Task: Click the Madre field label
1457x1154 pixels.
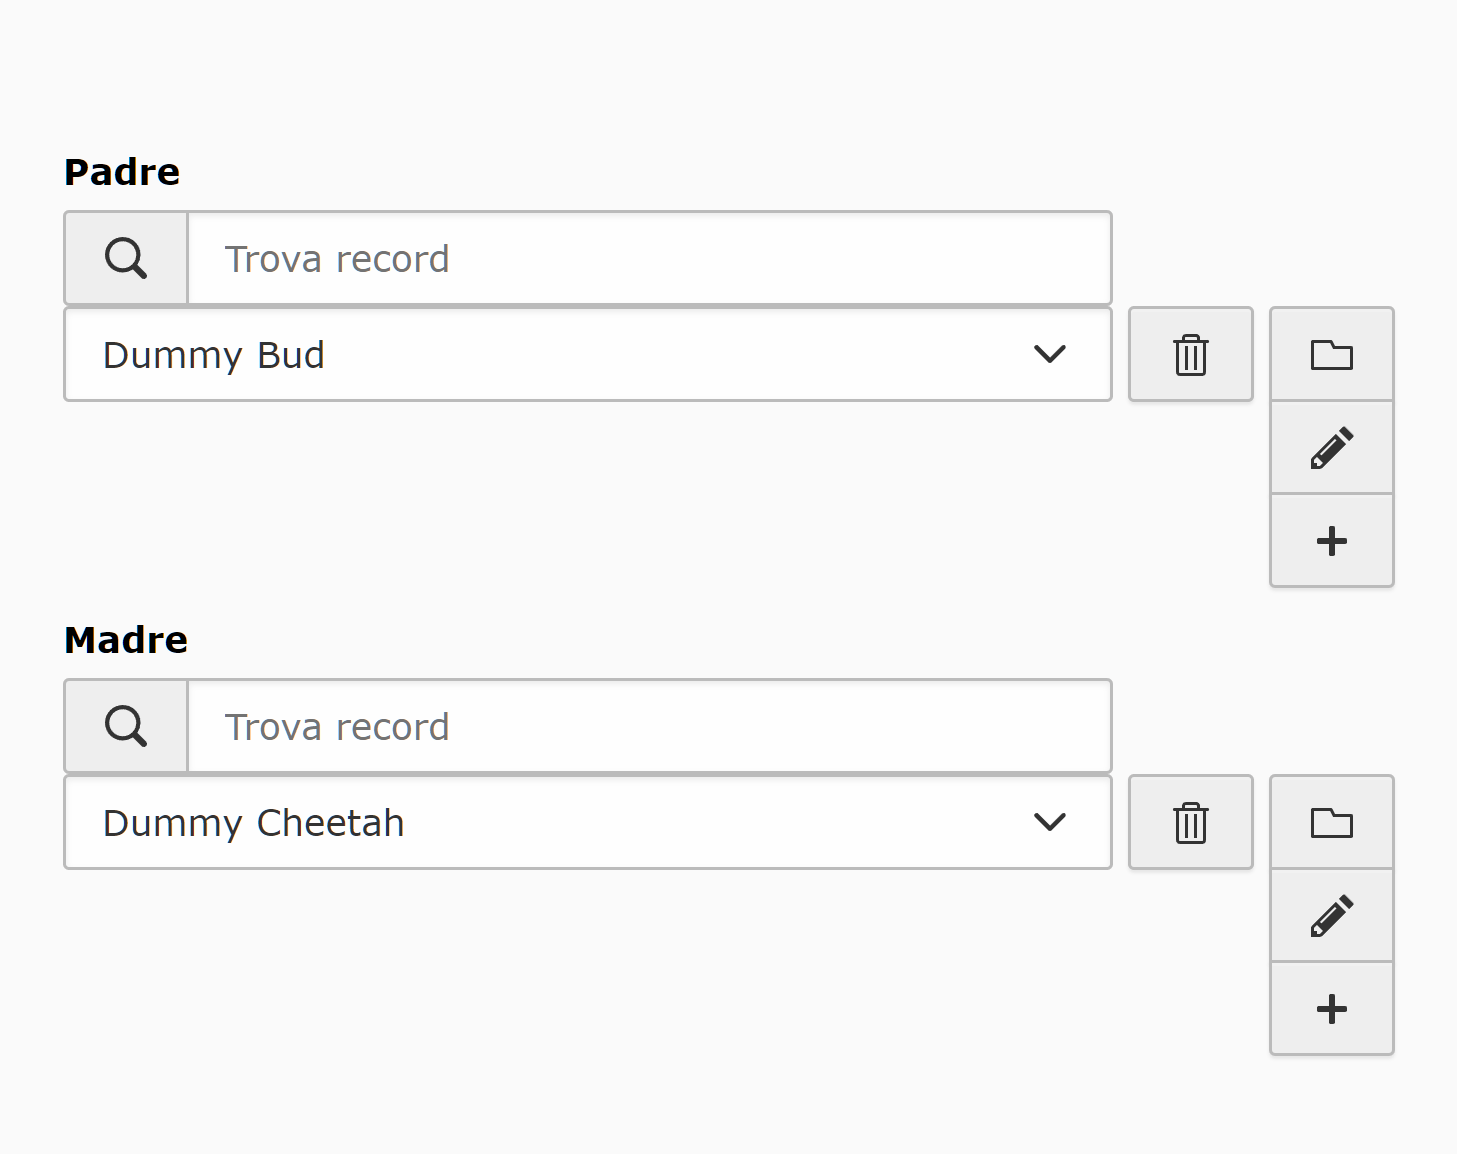Action: 126,640
